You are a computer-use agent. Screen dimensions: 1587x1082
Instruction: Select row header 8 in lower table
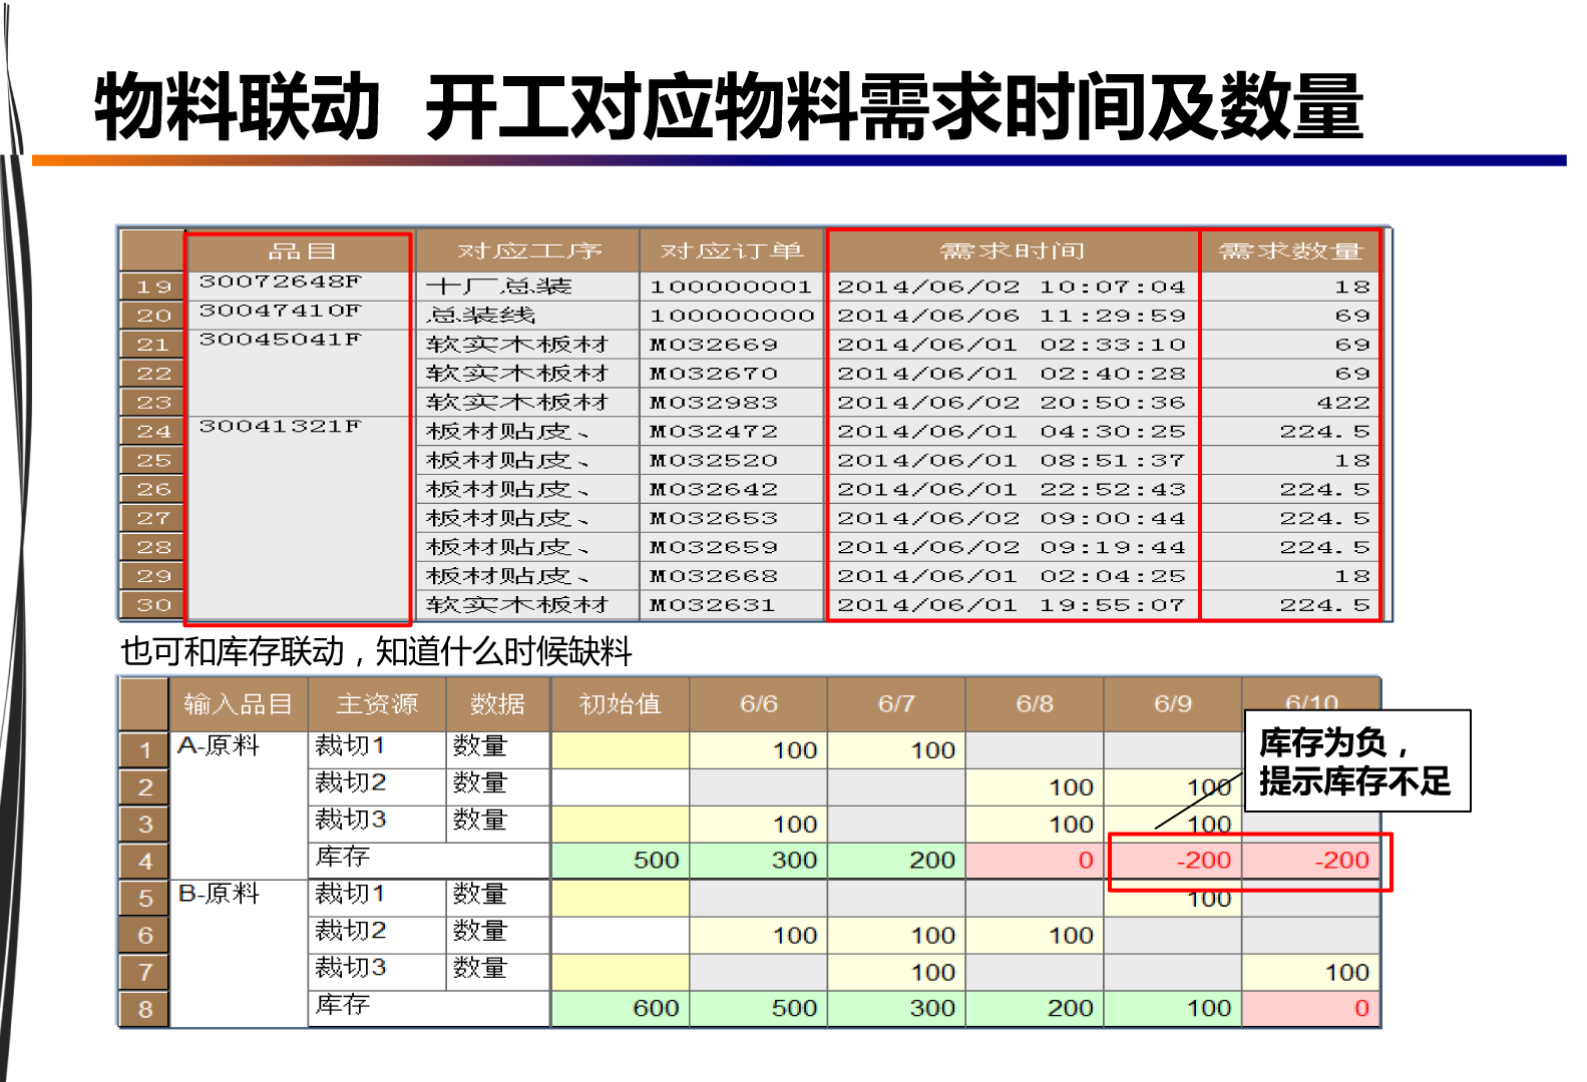click(x=145, y=1008)
